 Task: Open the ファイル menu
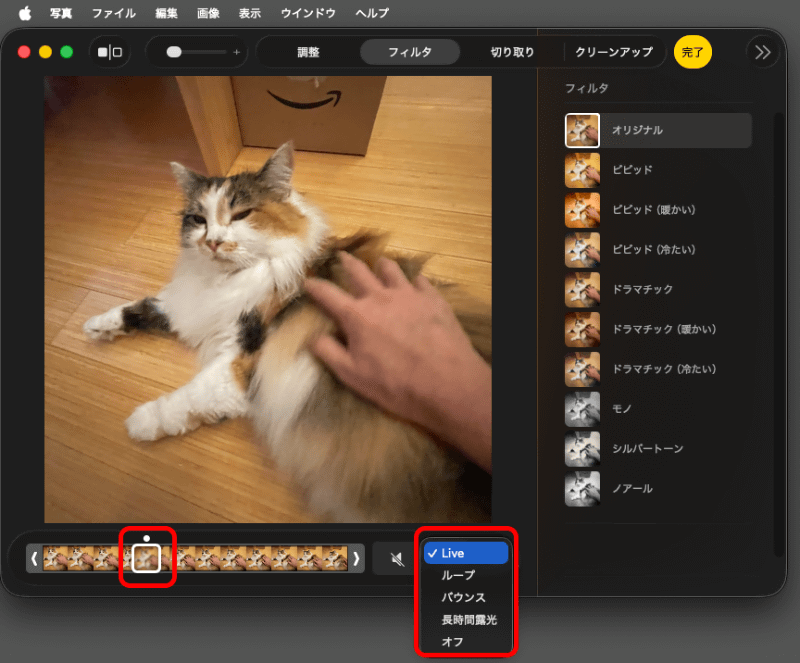click(113, 13)
